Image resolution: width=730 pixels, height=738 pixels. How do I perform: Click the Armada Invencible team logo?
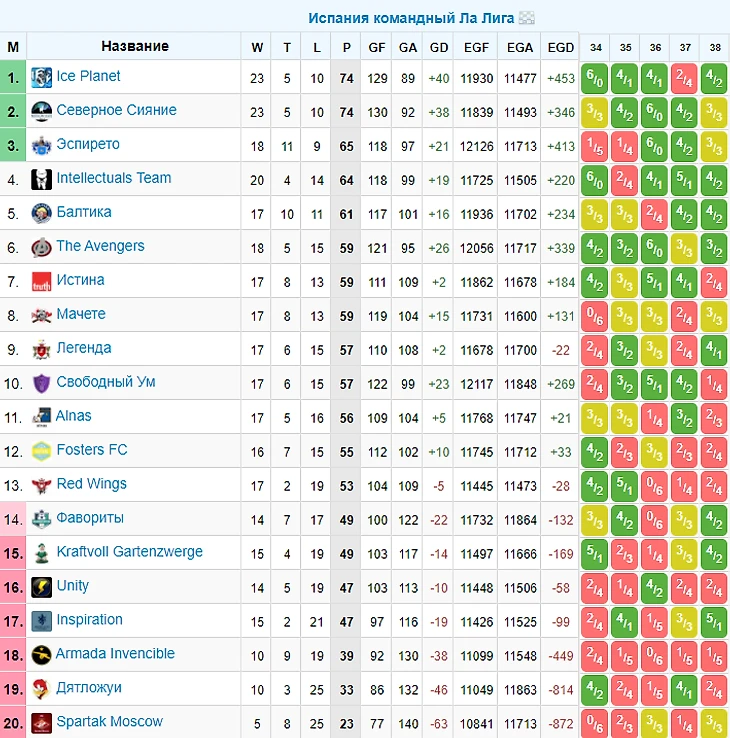[41, 655]
